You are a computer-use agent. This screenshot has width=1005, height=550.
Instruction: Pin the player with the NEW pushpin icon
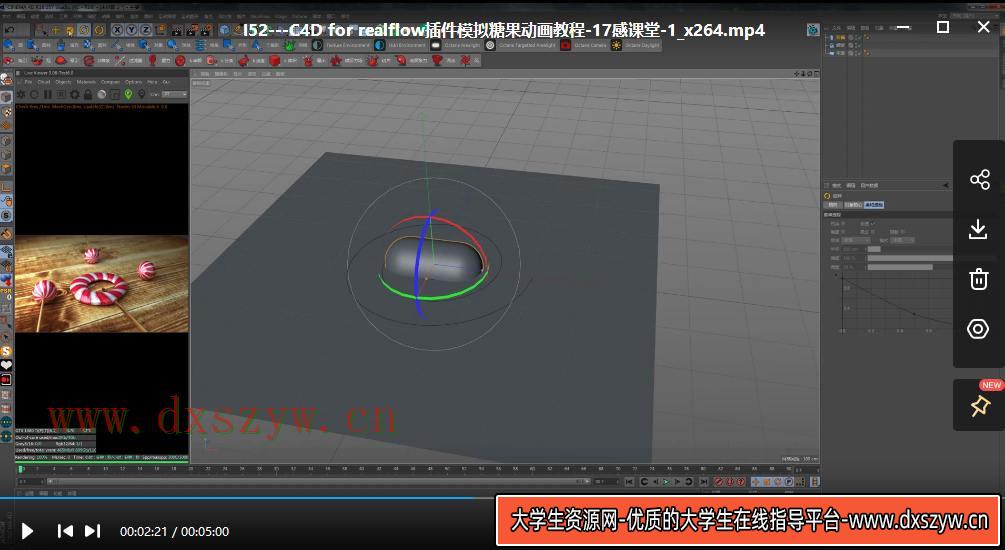coord(979,406)
